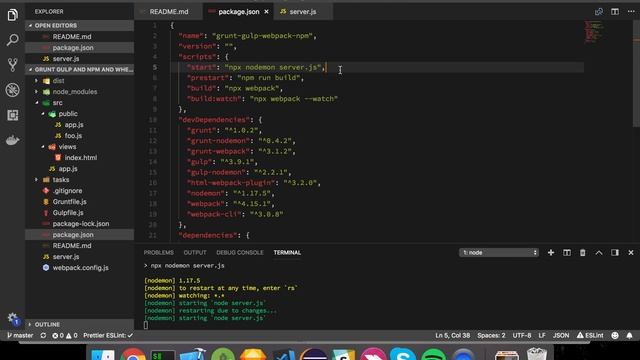Viewport: 640px width, 360px height.
Task: Select the Terminal panel tab
Action: 287,253
